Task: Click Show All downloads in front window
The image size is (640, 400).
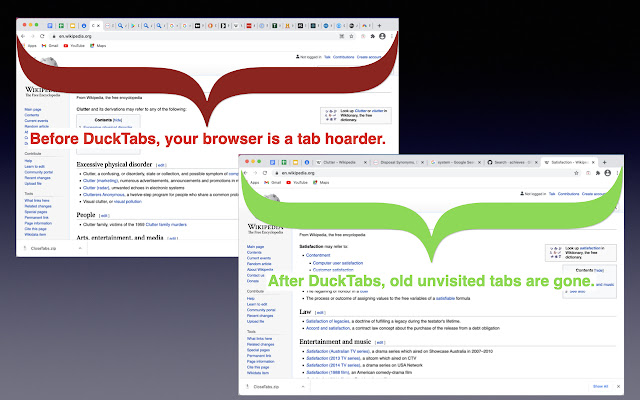Action: click(600, 386)
